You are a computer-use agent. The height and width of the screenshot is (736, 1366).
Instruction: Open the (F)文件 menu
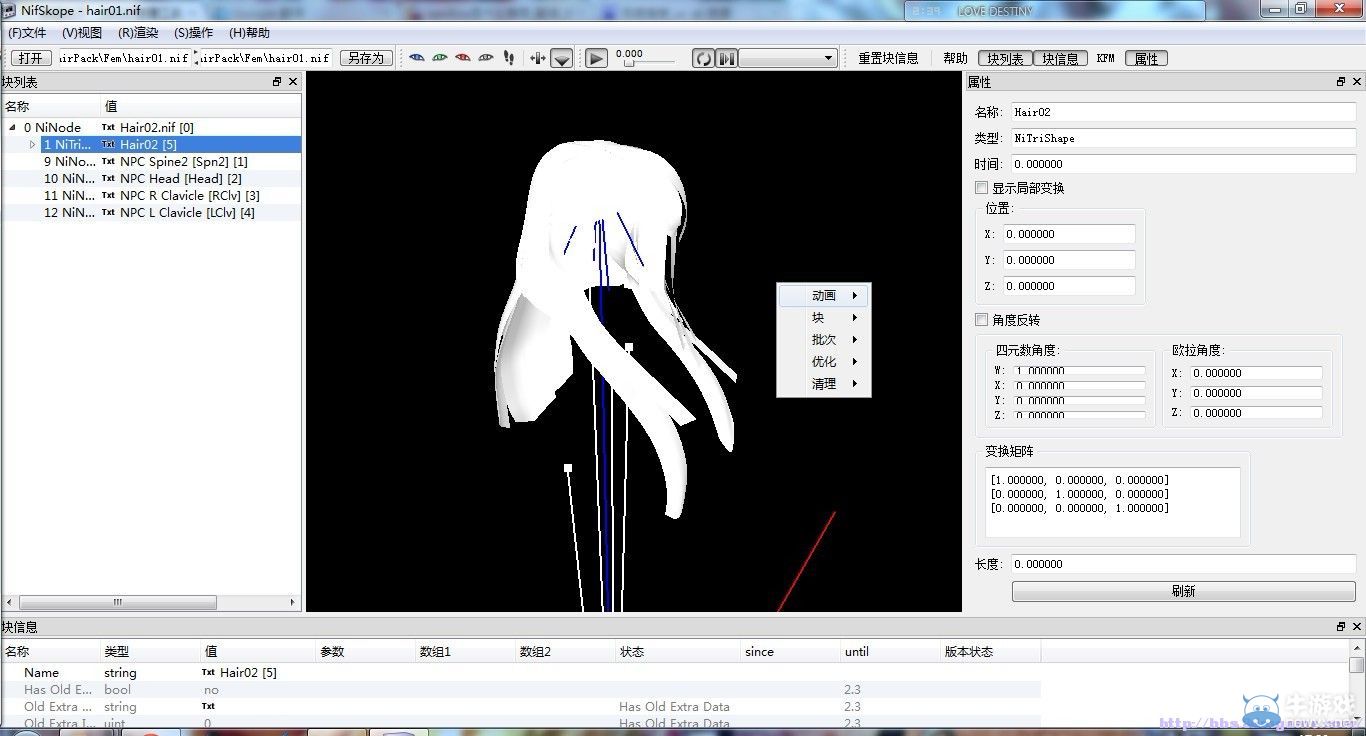(x=27, y=33)
